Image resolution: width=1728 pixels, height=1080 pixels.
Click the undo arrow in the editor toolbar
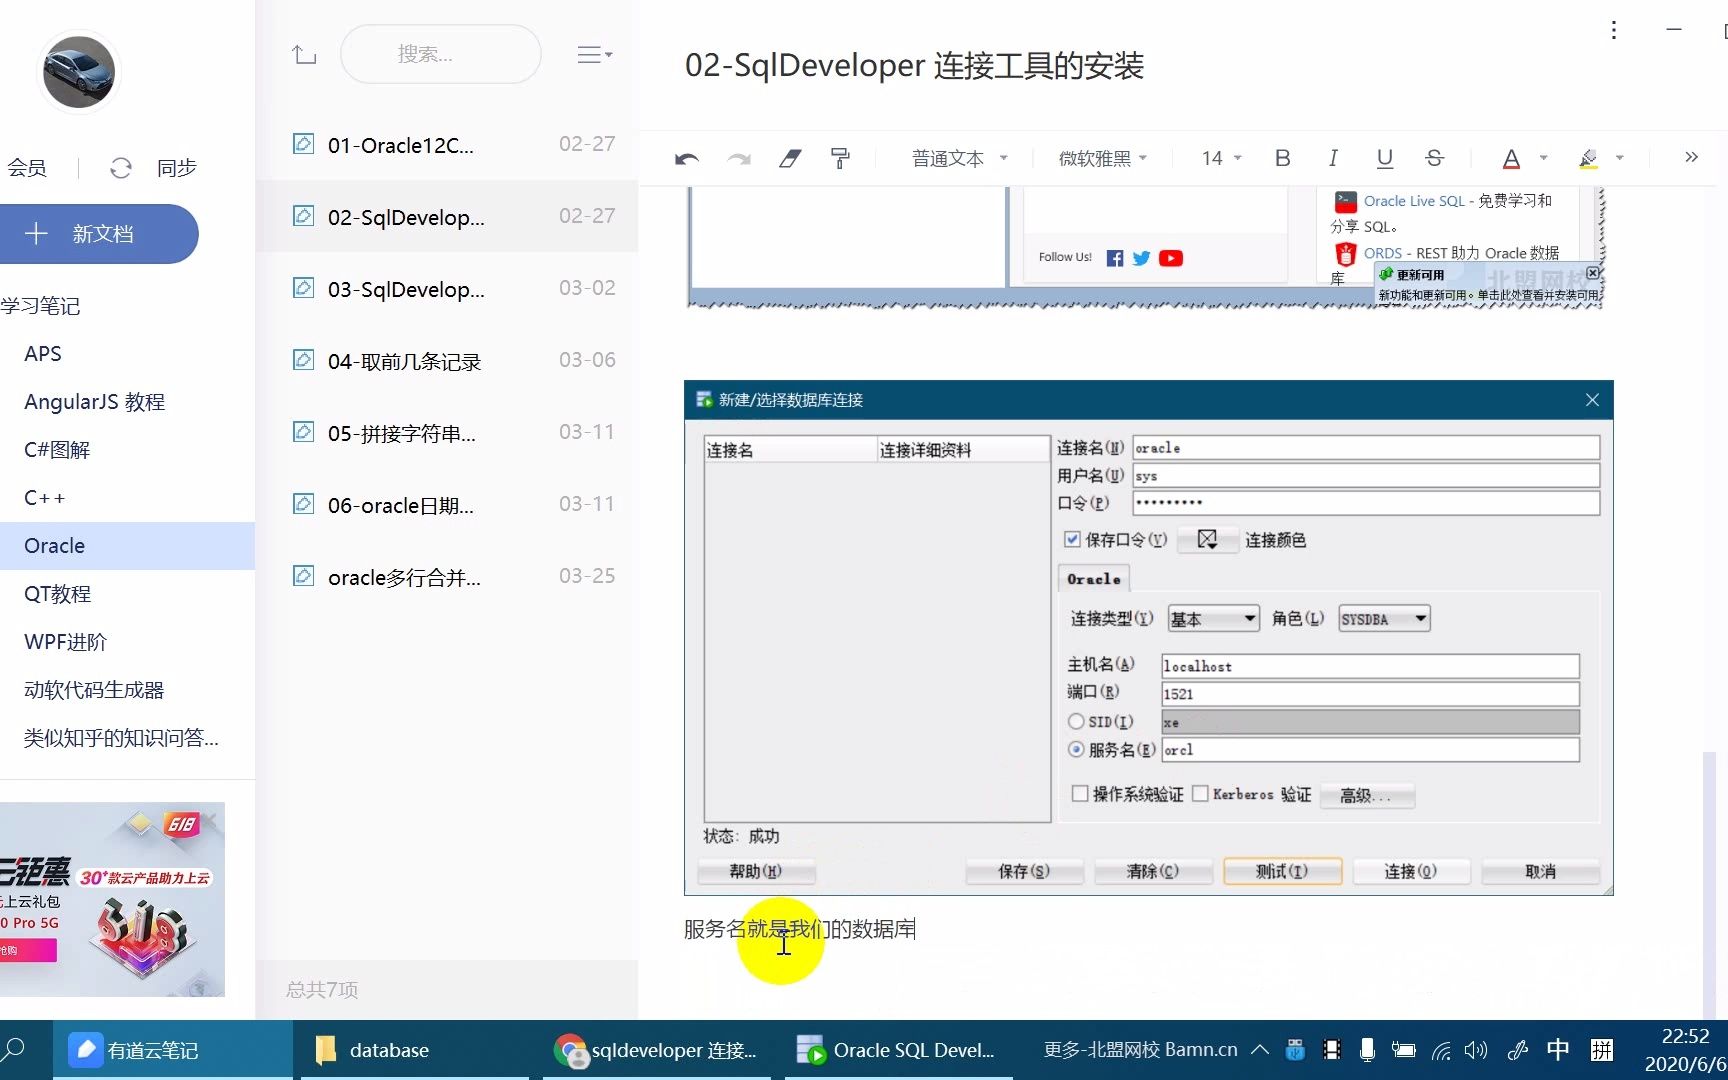(x=687, y=158)
